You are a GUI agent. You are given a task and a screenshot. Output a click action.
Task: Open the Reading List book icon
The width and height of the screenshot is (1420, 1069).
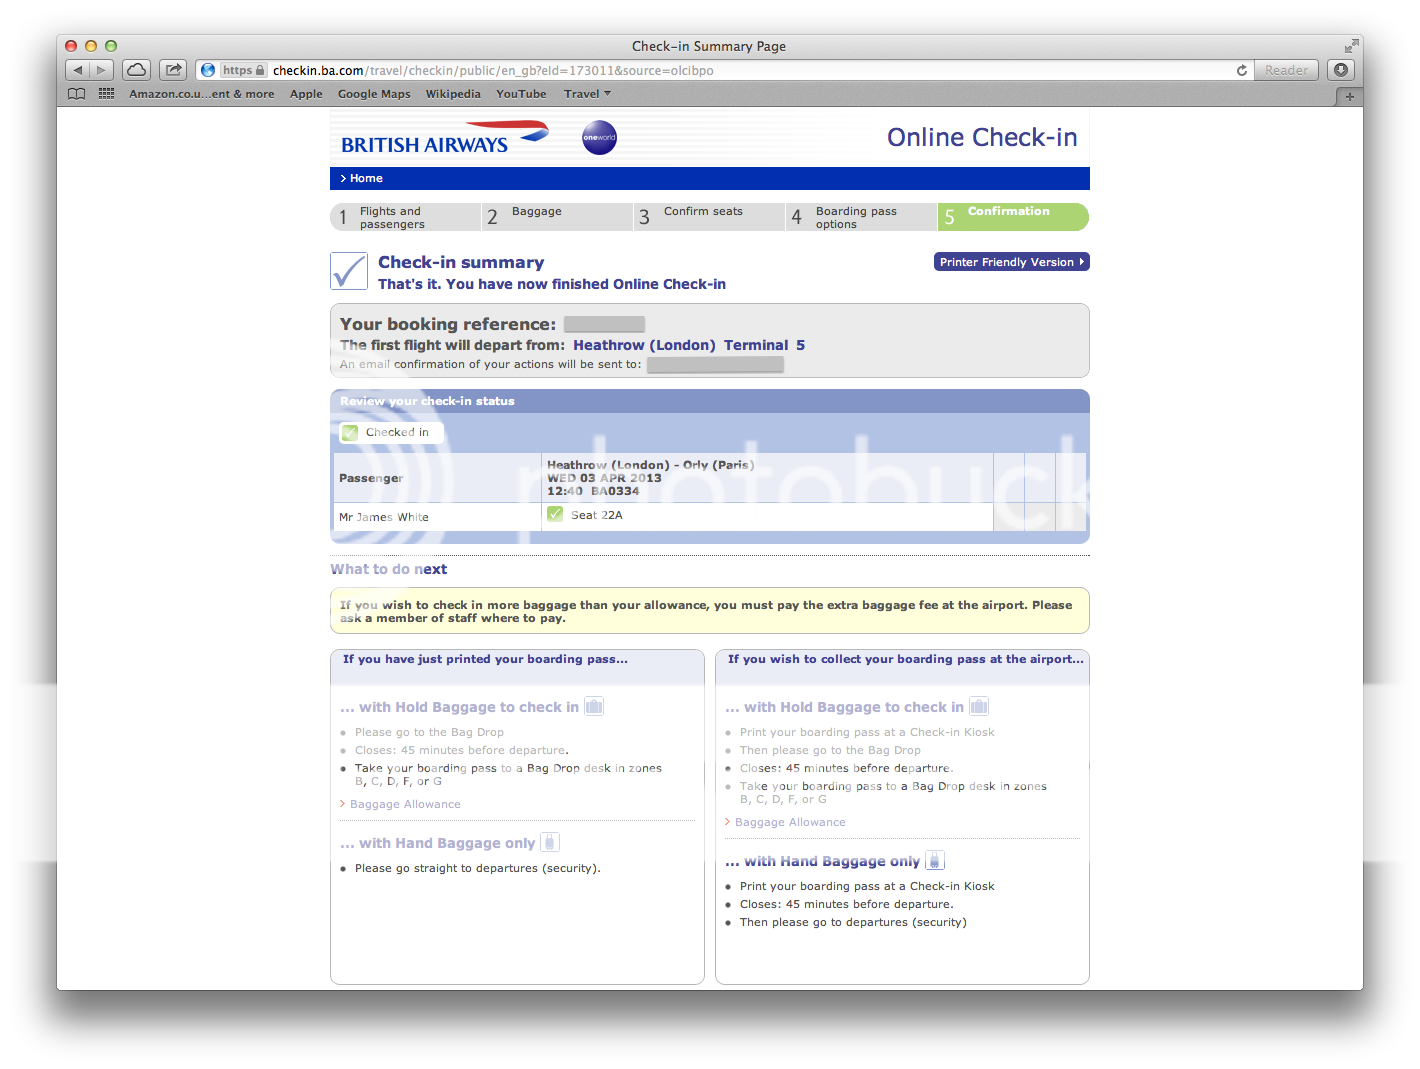click(x=77, y=94)
